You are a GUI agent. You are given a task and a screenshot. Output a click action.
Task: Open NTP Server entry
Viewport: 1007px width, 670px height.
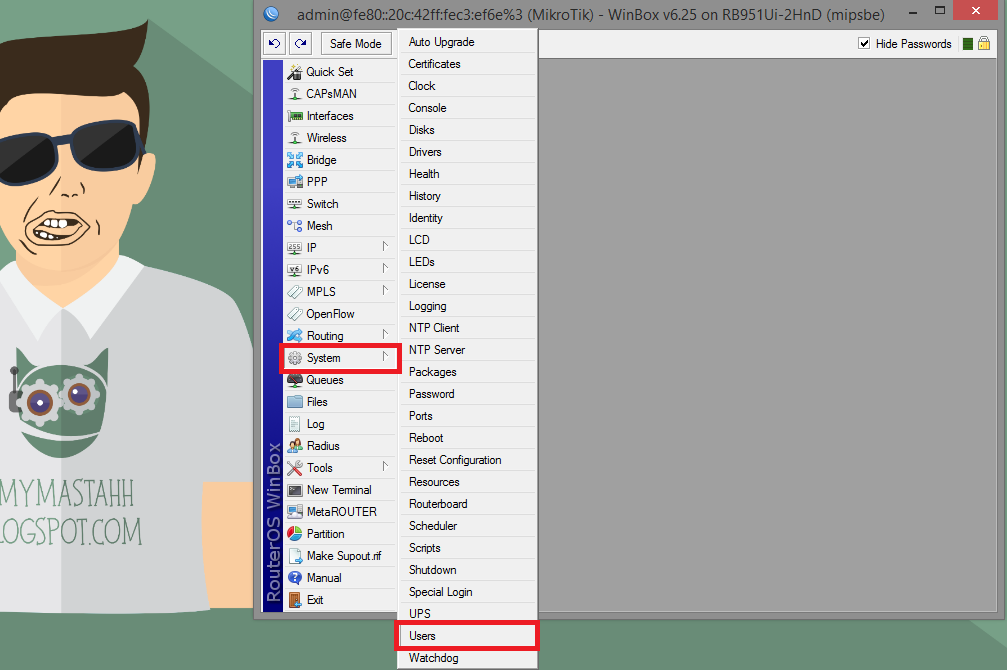tap(468, 350)
